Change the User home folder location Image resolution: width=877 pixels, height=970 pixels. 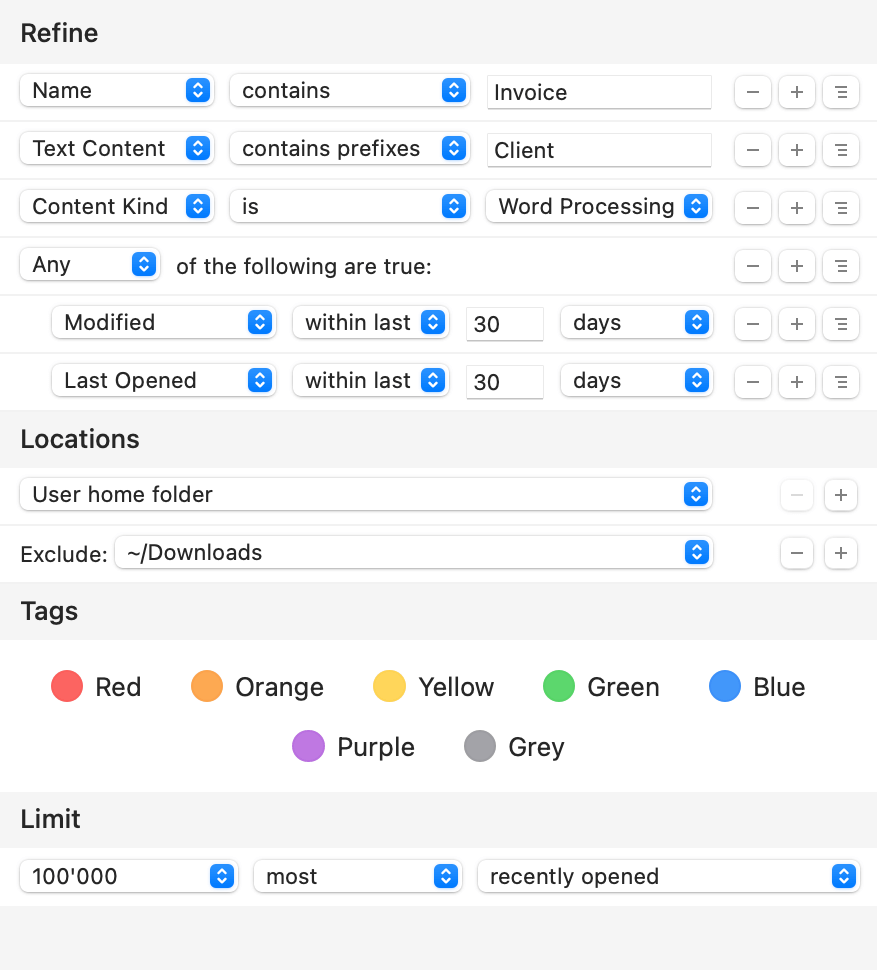point(365,494)
